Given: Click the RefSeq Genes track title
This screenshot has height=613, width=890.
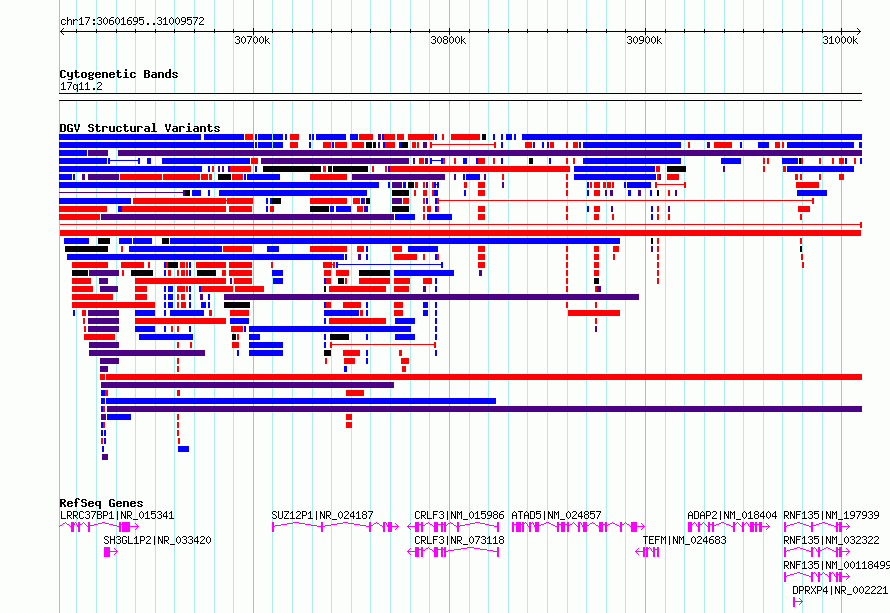Looking at the screenshot, I should [x=102, y=503].
